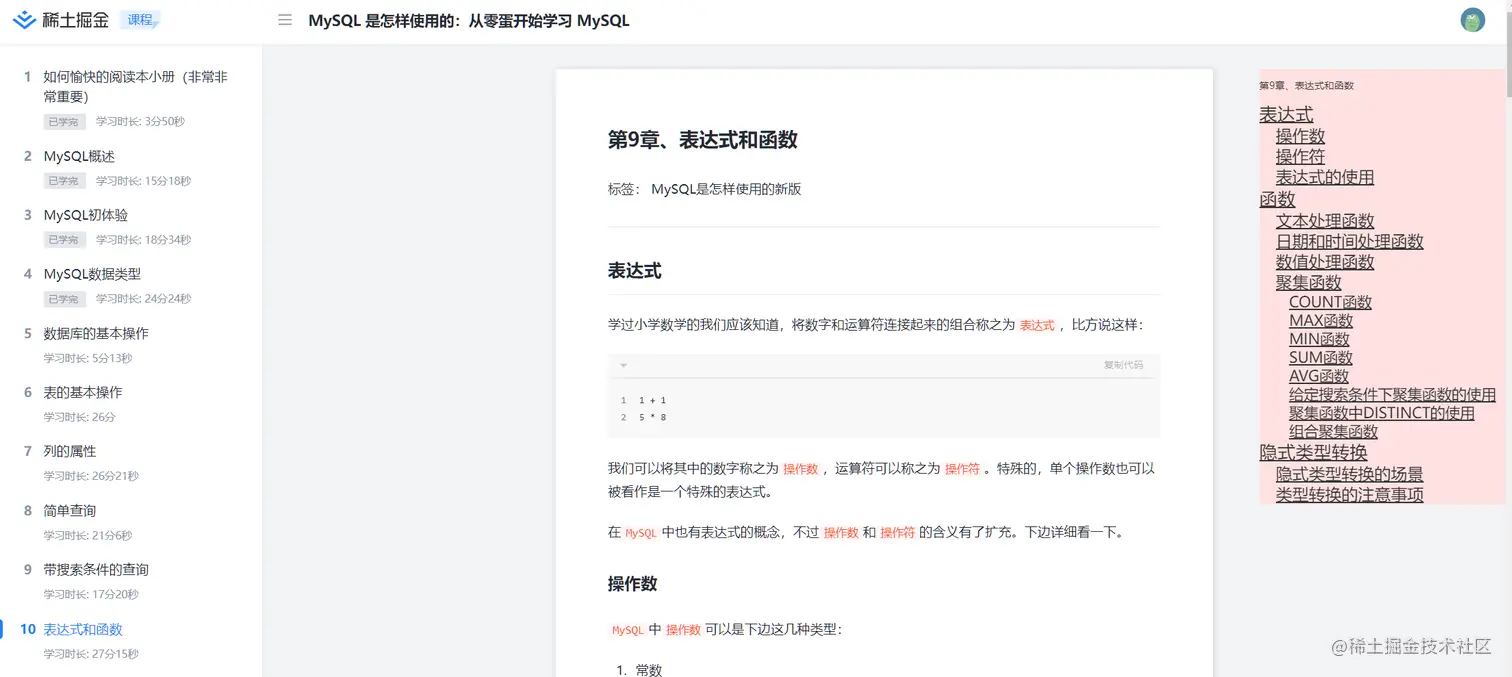Screen dimensions: 1512x677
Task: Go to 隐式类型转换 in contents
Action: coord(1313,452)
